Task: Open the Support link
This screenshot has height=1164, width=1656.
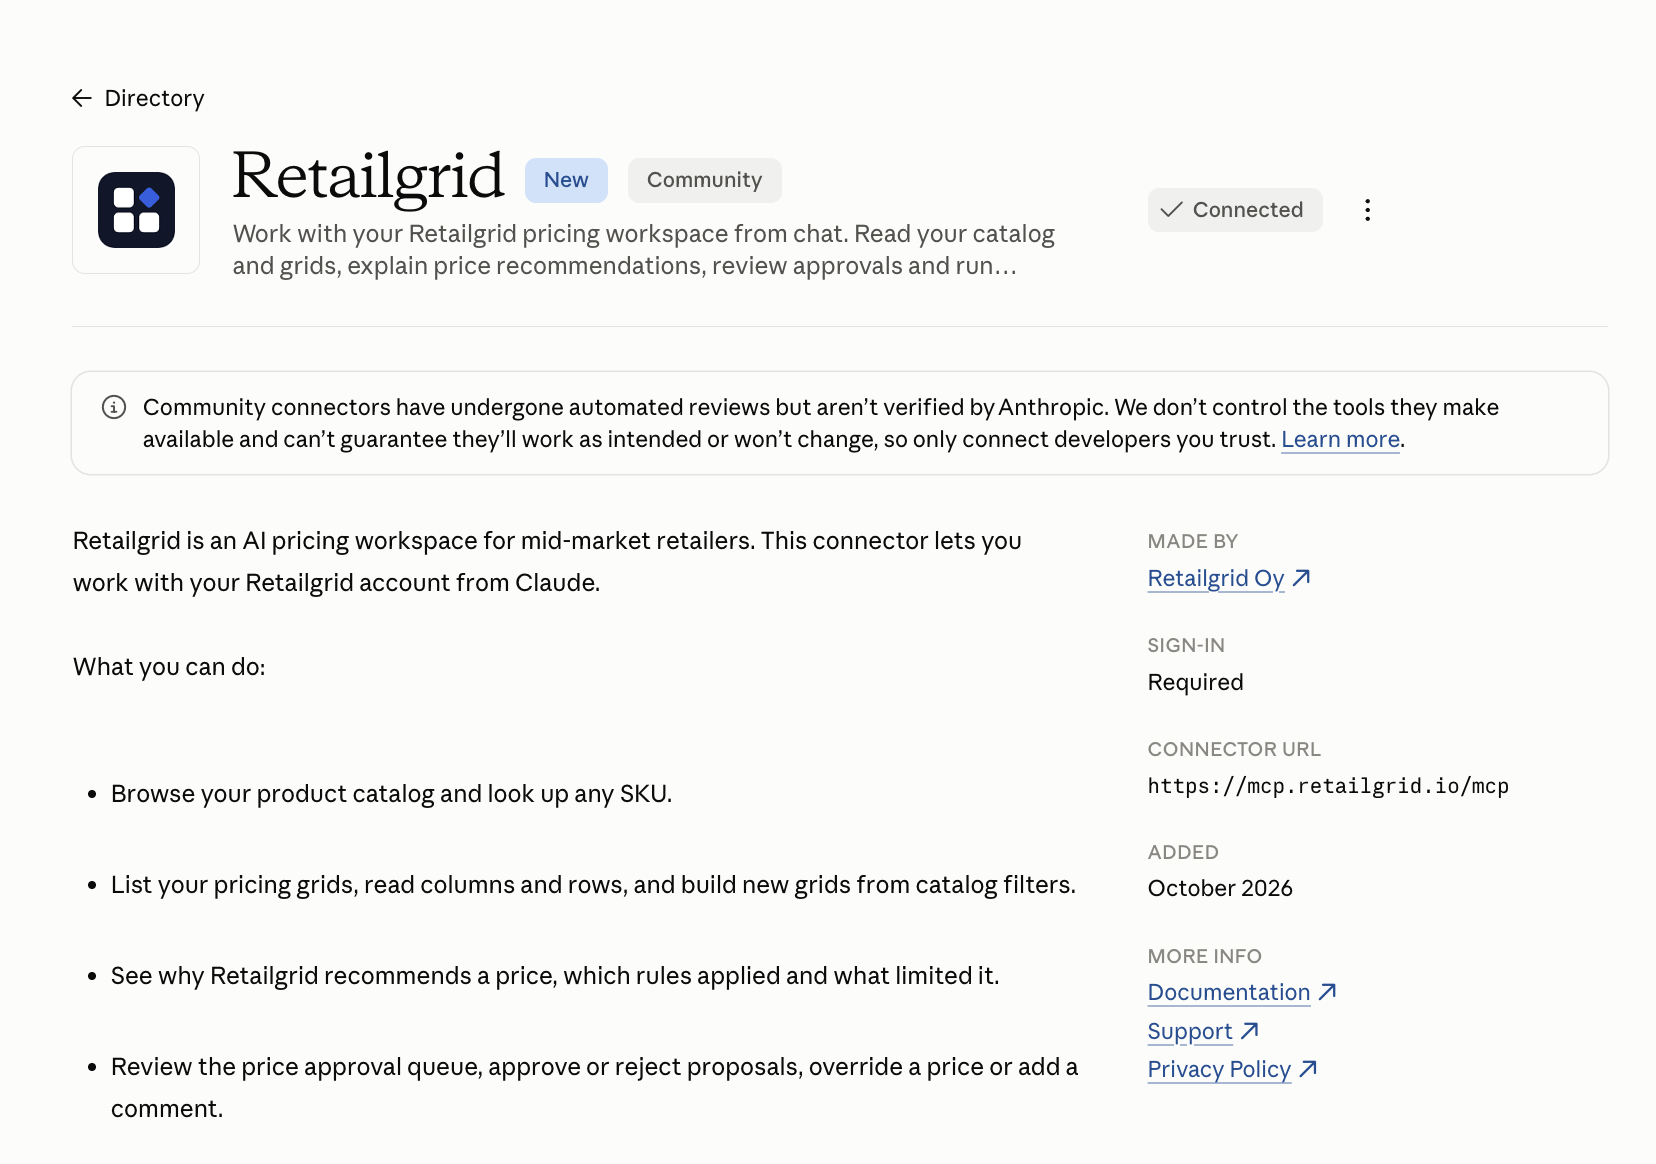Action: coord(1190,1031)
